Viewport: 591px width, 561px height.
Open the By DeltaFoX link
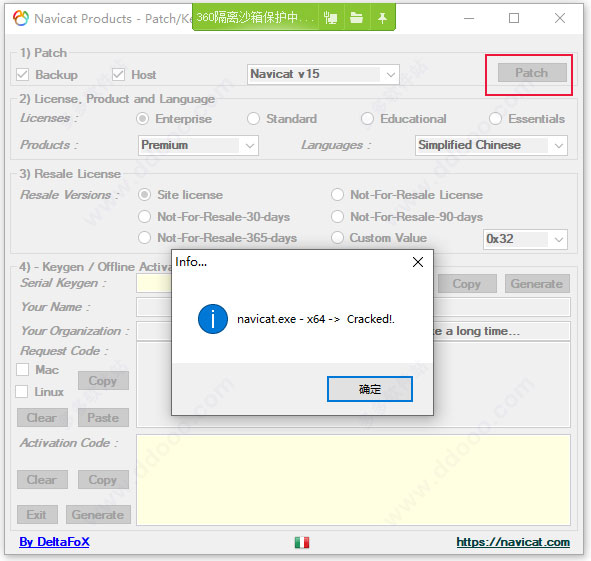(x=54, y=542)
